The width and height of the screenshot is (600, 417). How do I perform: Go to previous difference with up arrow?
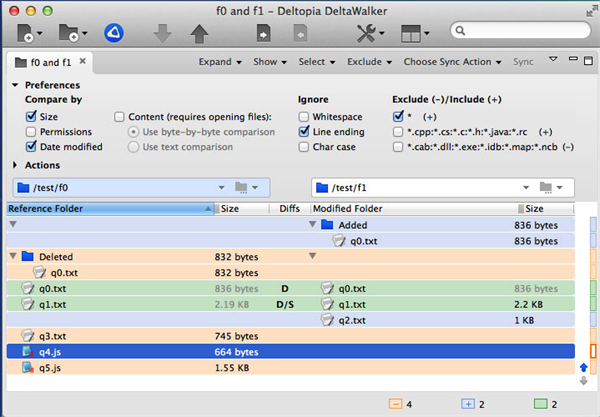click(x=199, y=33)
